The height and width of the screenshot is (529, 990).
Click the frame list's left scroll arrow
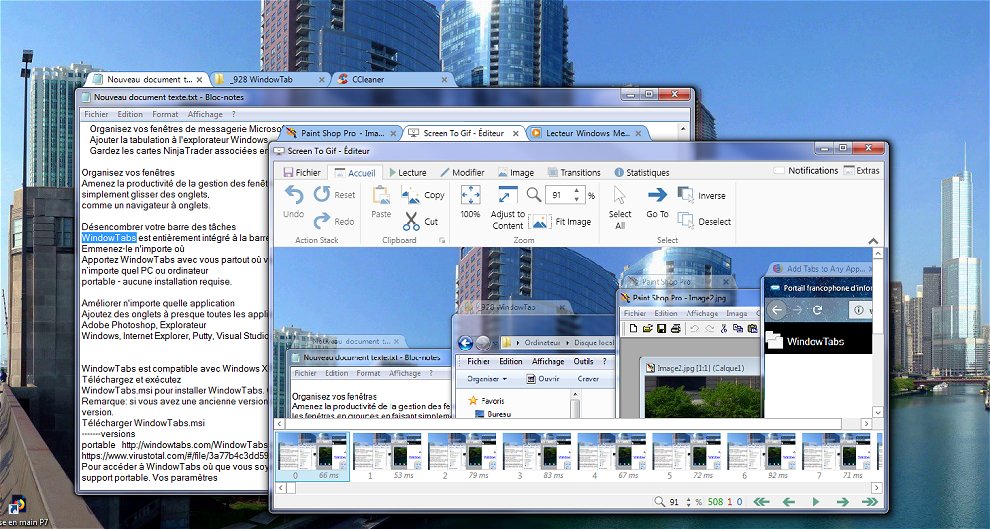pos(281,487)
